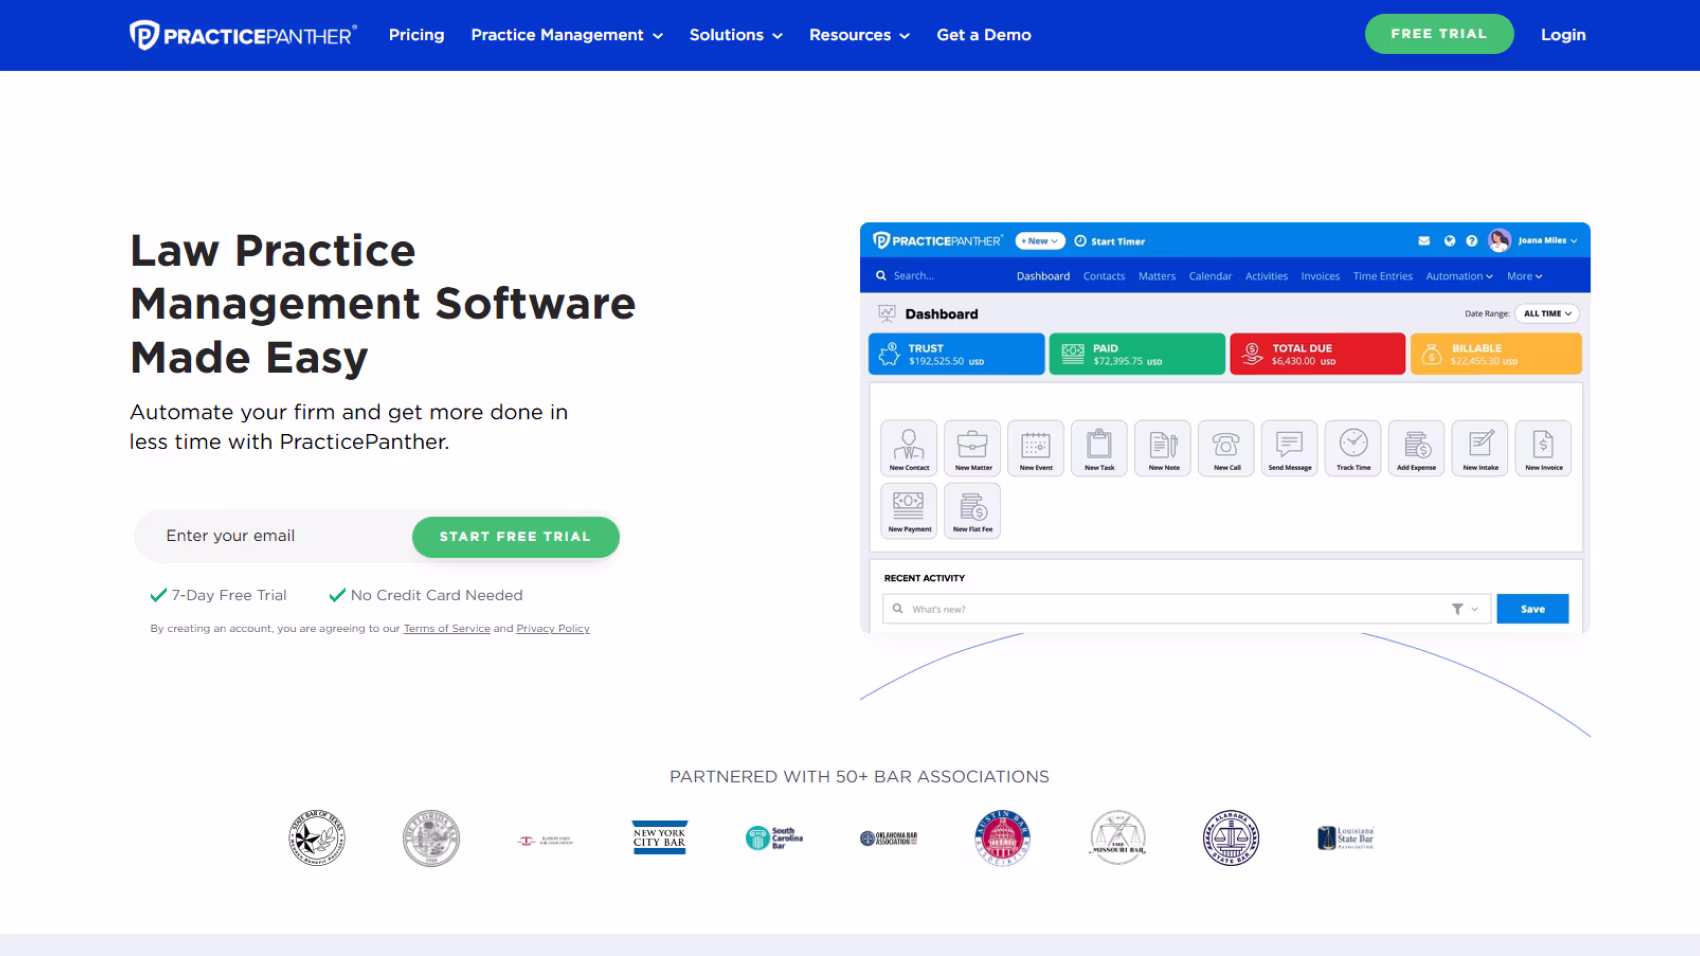Click the PracticePanther logo in site header
The width and height of the screenshot is (1700, 956).
pos(243,35)
